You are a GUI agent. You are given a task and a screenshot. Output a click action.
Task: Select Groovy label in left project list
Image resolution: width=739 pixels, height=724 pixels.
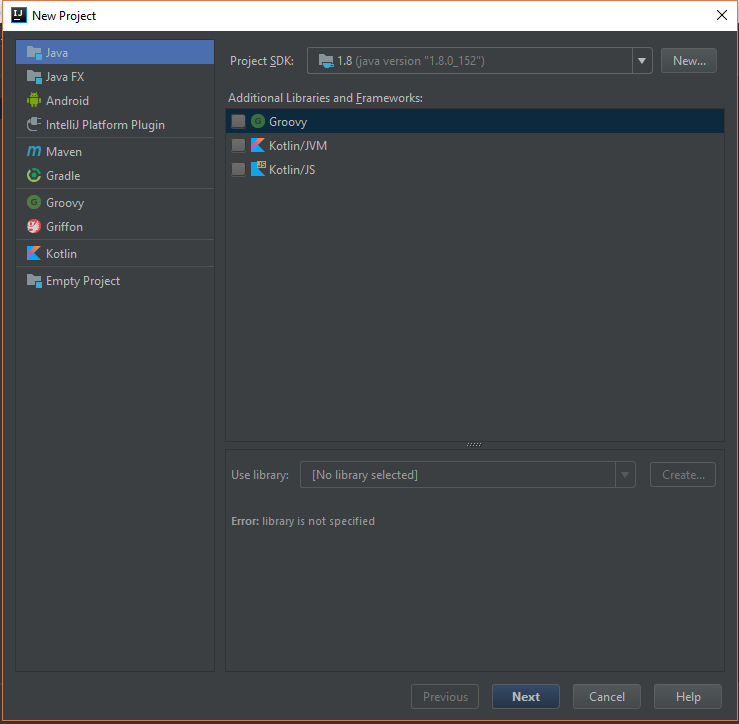[x=65, y=203]
